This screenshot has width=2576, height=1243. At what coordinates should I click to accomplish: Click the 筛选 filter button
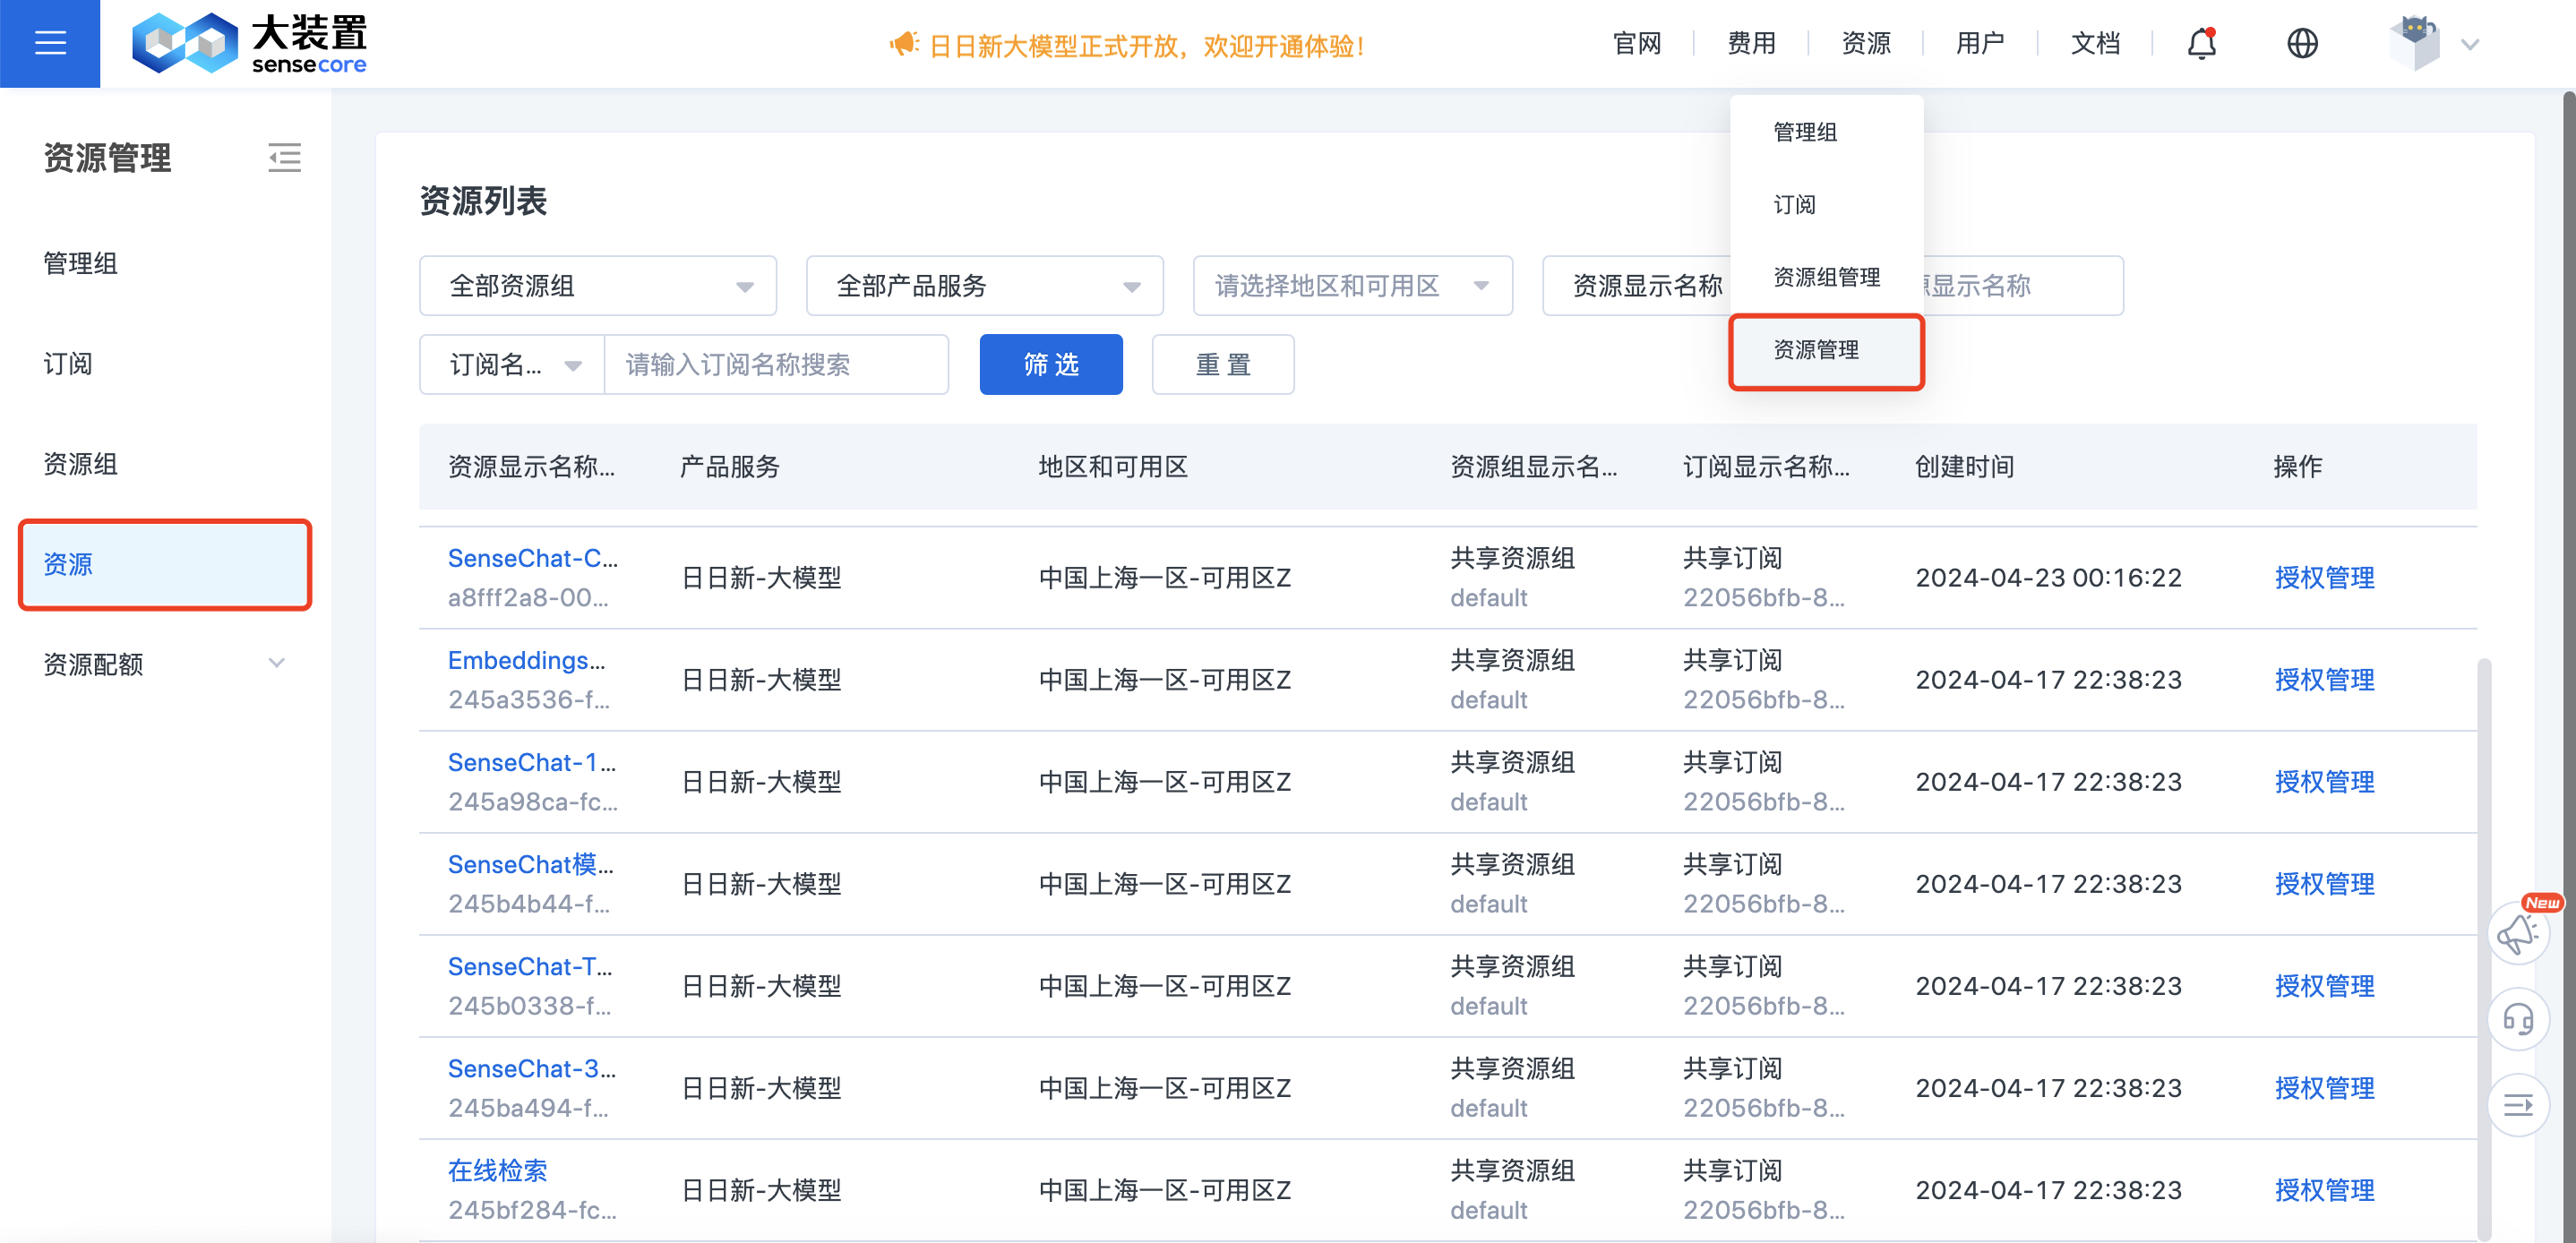(1051, 364)
